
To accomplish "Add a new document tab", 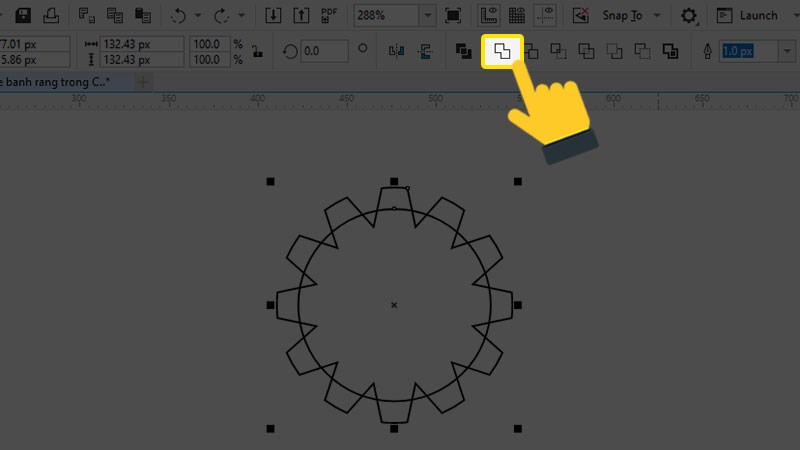I will click(144, 81).
